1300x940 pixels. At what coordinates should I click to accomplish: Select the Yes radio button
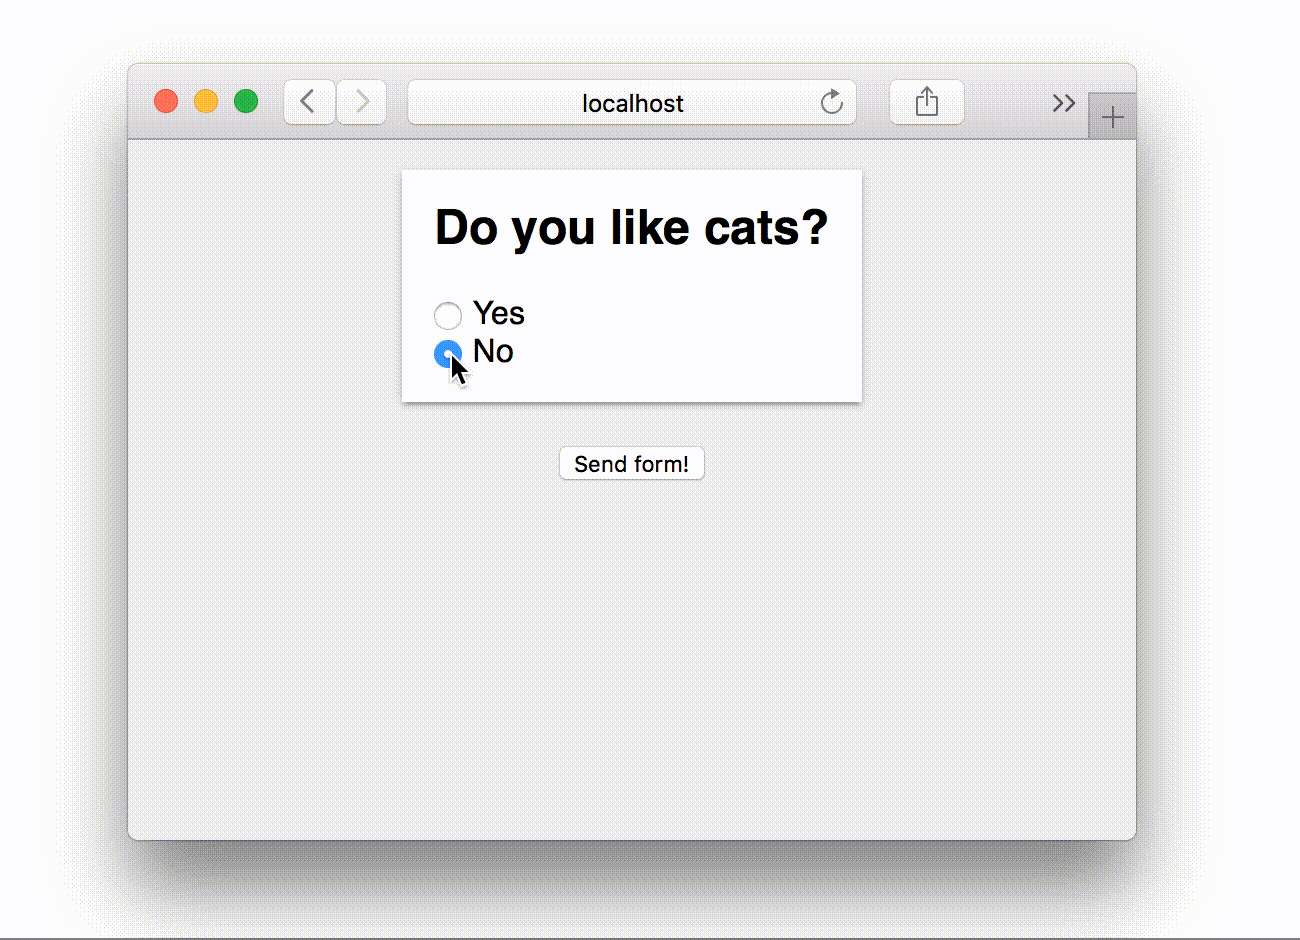[447, 315]
